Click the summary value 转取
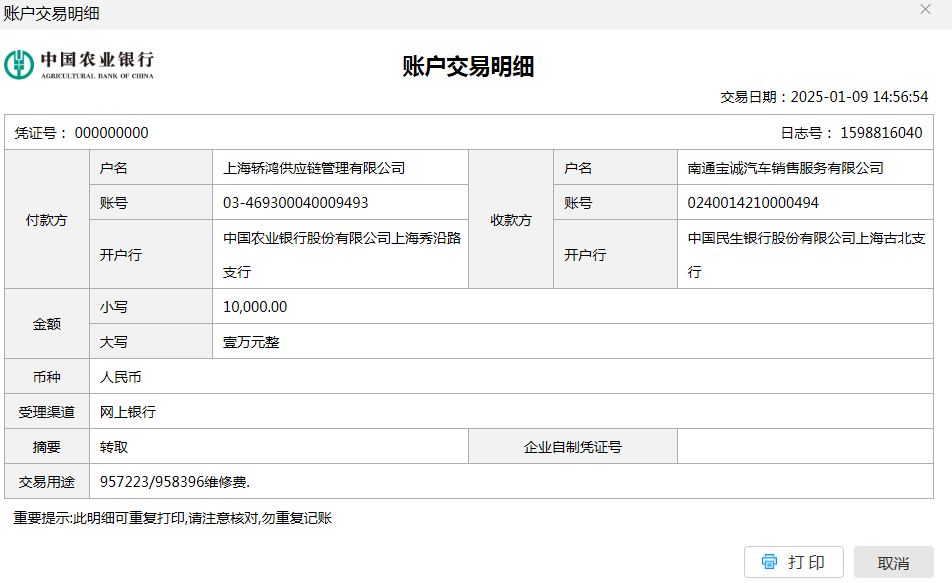Image resolution: width=952 pixels, height=583 pixels. [114, 447]
